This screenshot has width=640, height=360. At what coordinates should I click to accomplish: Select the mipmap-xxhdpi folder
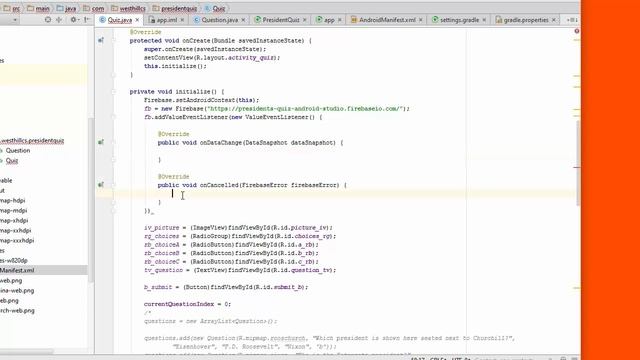pos(16,231)
